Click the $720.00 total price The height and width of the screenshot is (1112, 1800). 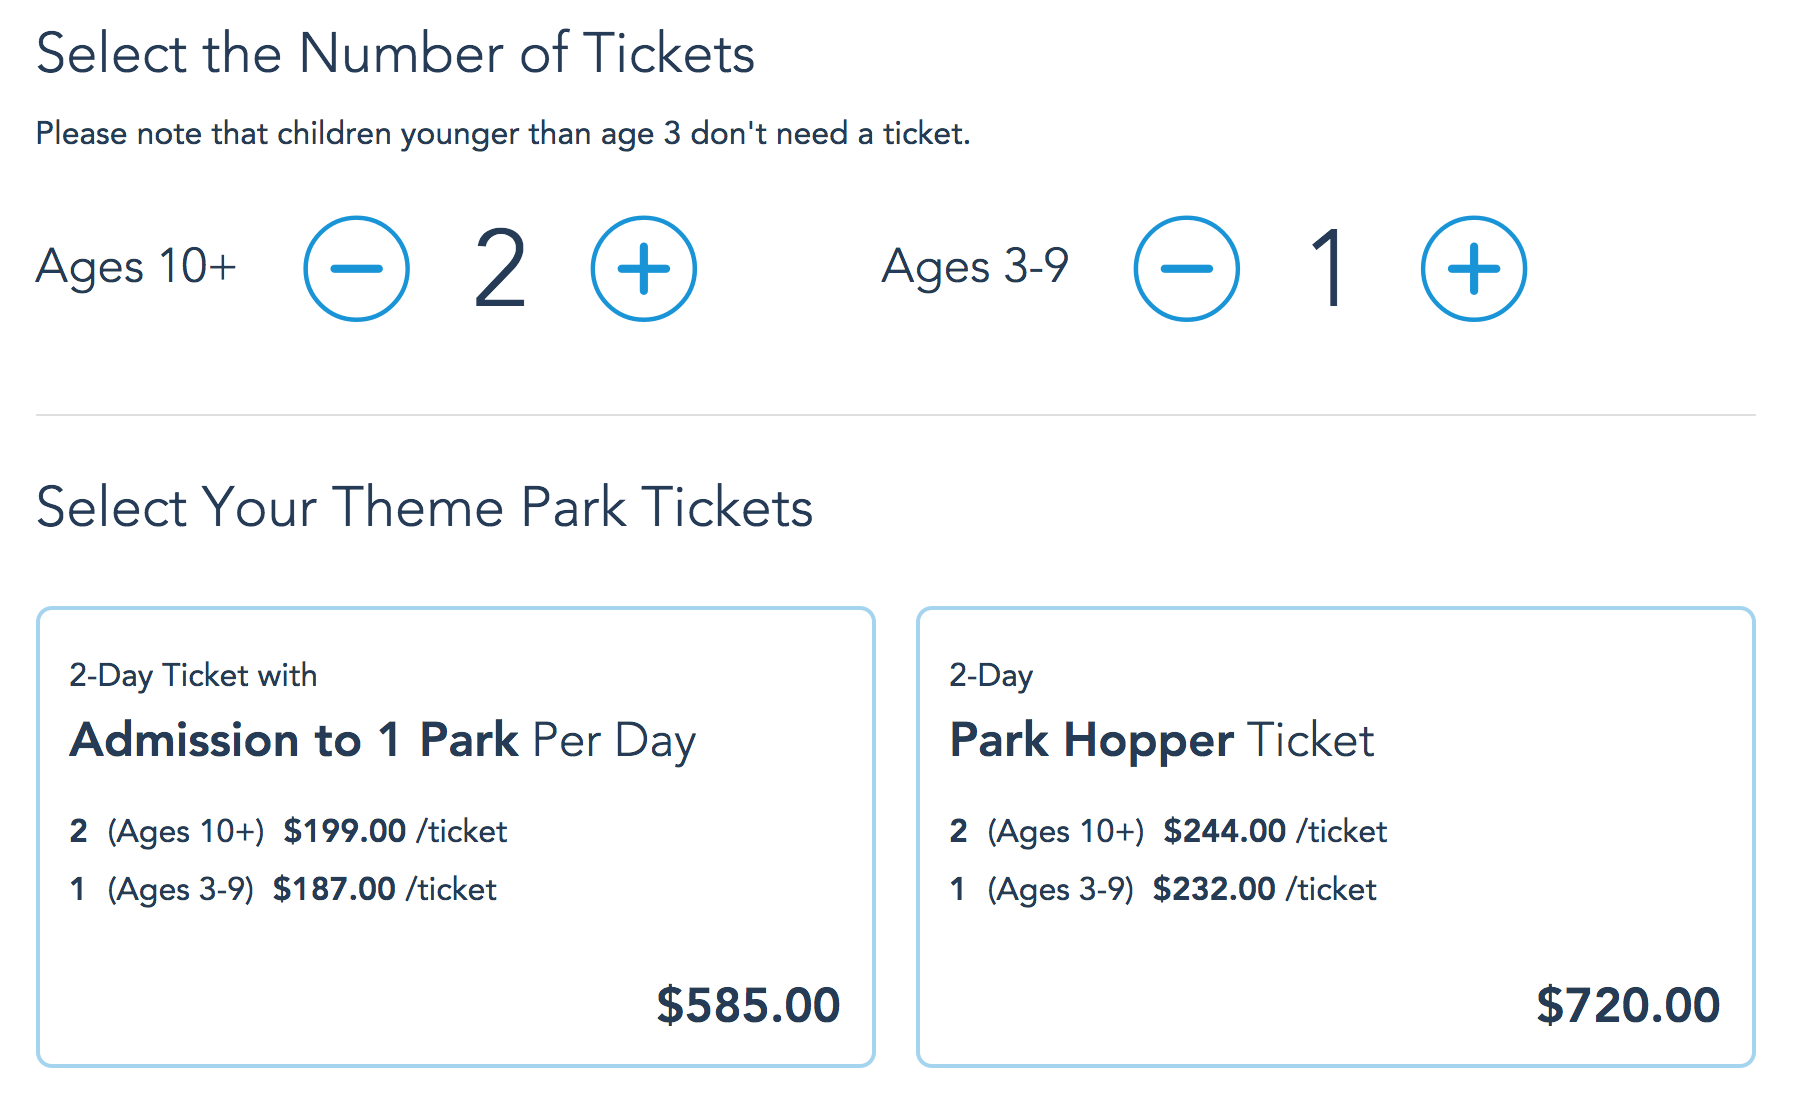click(1627, 1005)
